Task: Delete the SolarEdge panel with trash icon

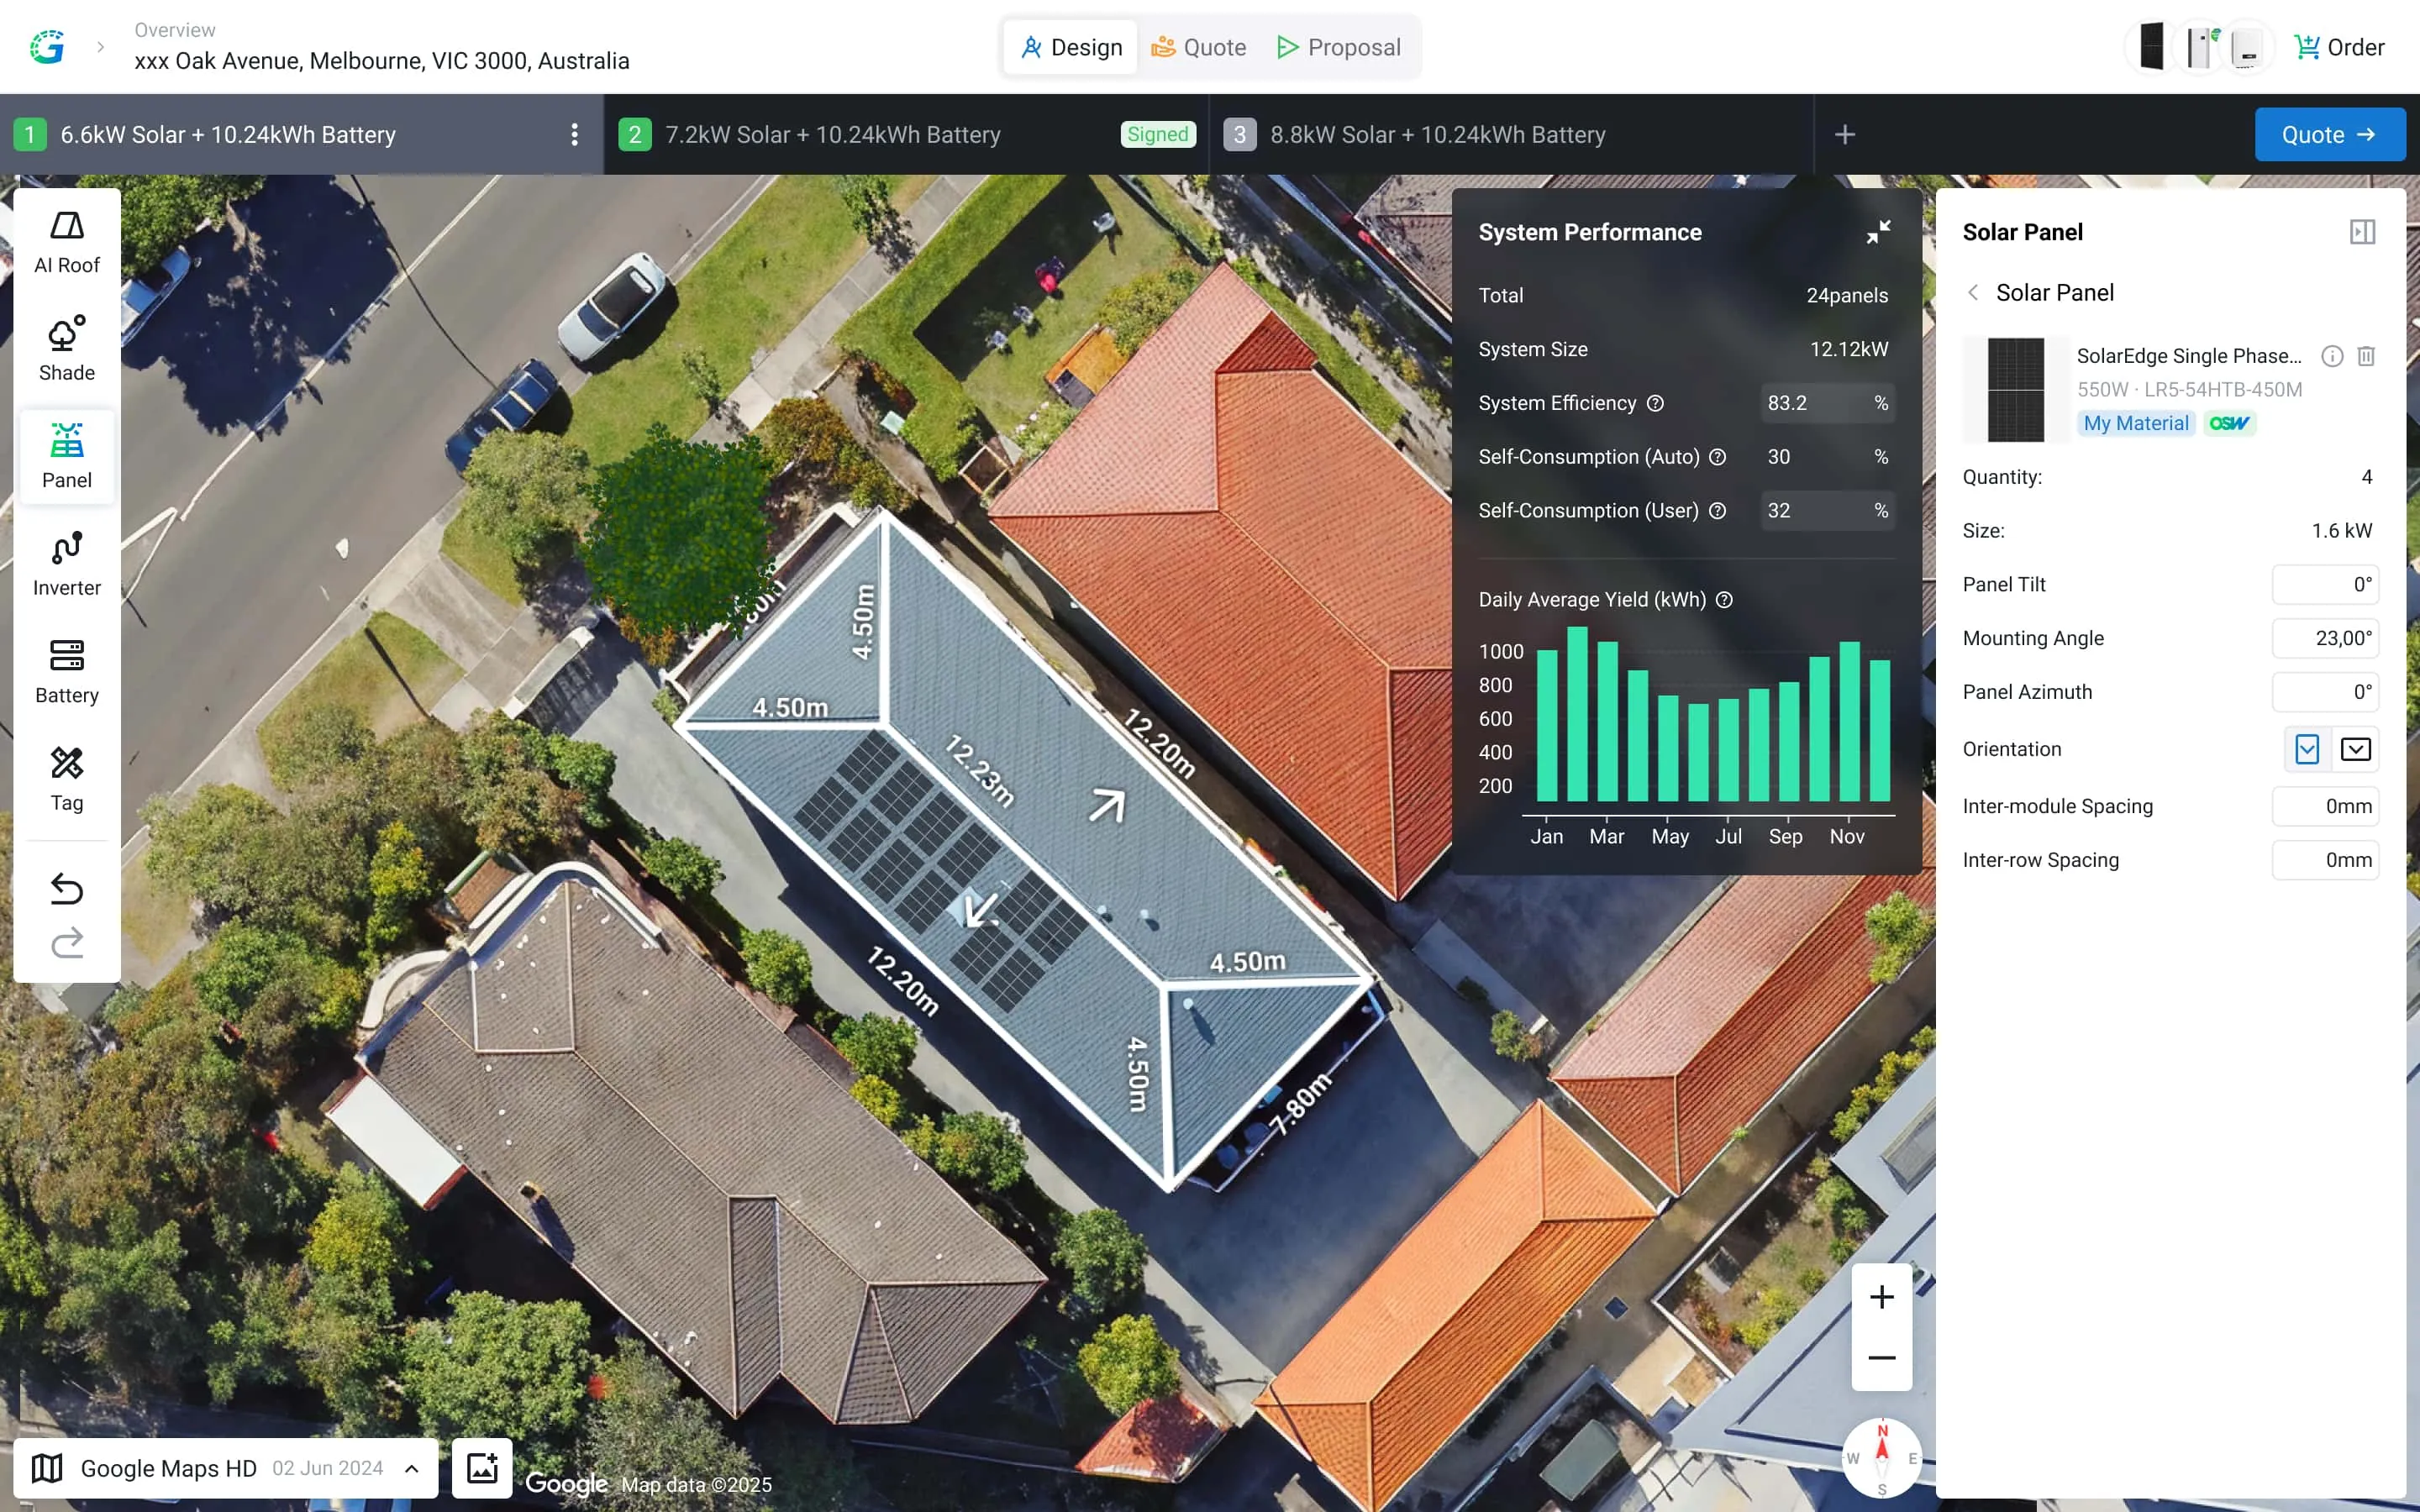Action: pyautogui.click(x=2366, y=356)
